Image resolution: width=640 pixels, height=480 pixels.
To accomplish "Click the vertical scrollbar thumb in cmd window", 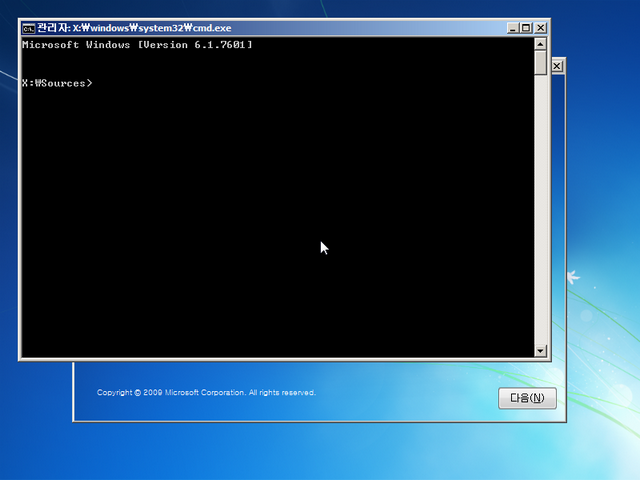I will (540, 62).
